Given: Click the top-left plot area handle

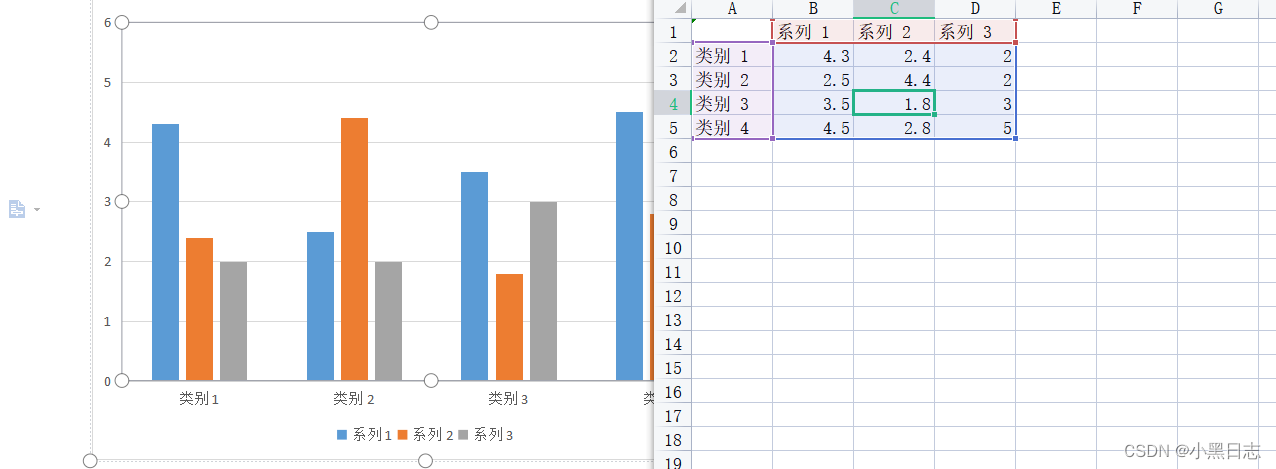Looking at the screenshot, I should pyautogui.click(x=122, y=22).
